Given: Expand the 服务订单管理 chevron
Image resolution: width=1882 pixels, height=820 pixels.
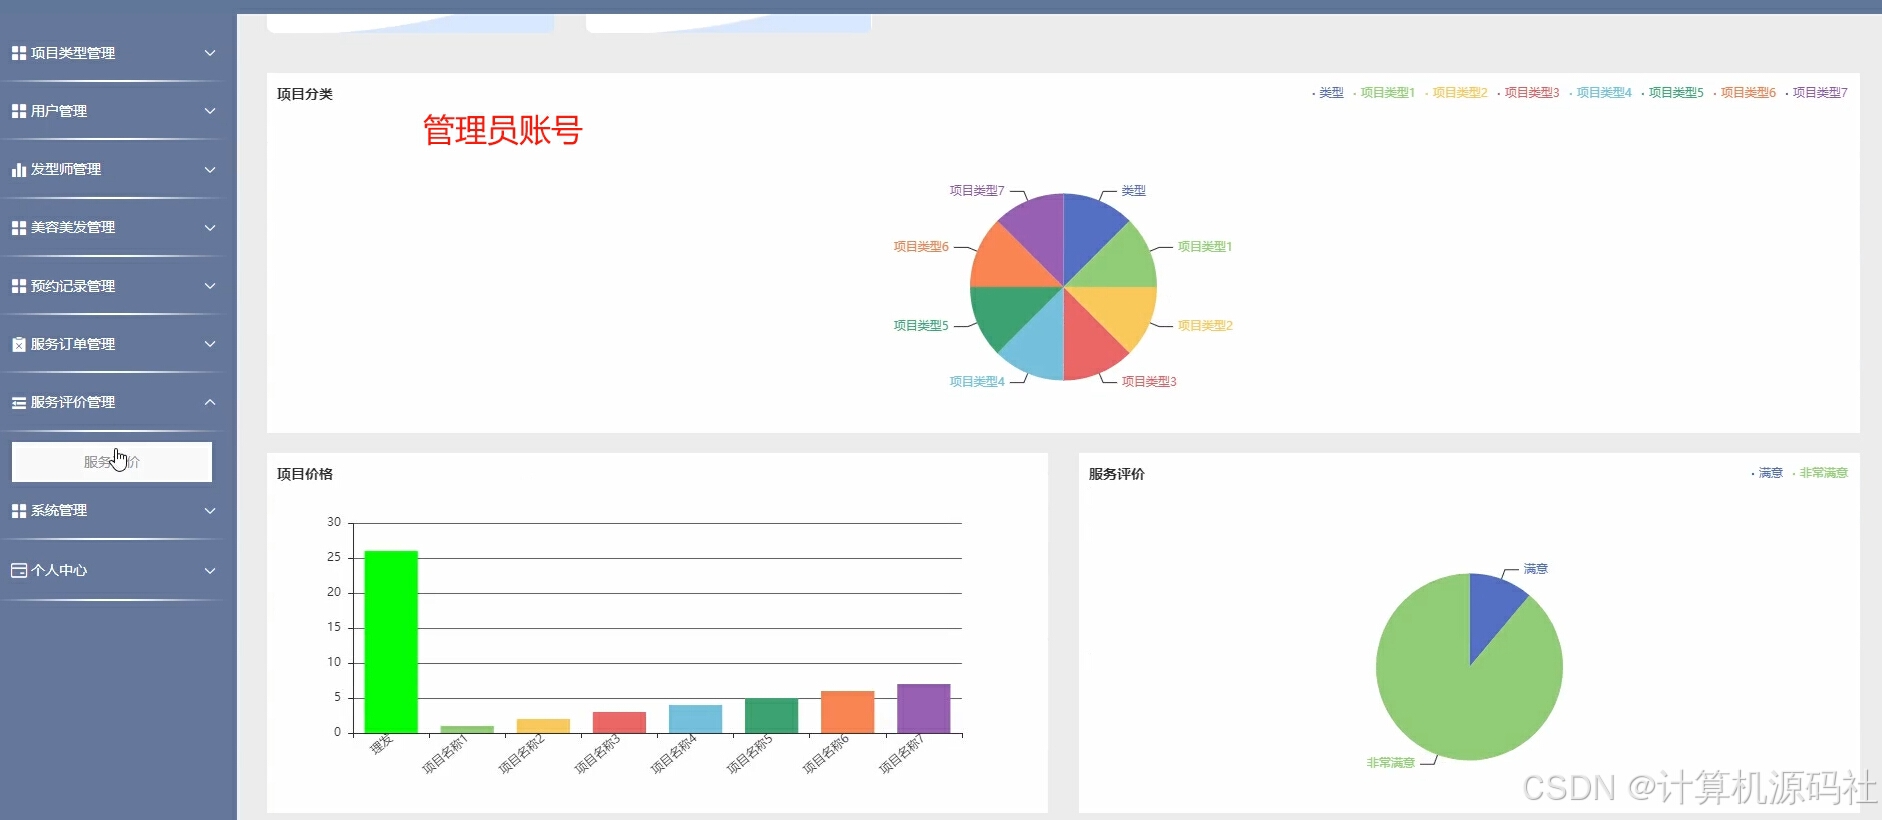Looking at the screenshot, I should pos(210,344).
